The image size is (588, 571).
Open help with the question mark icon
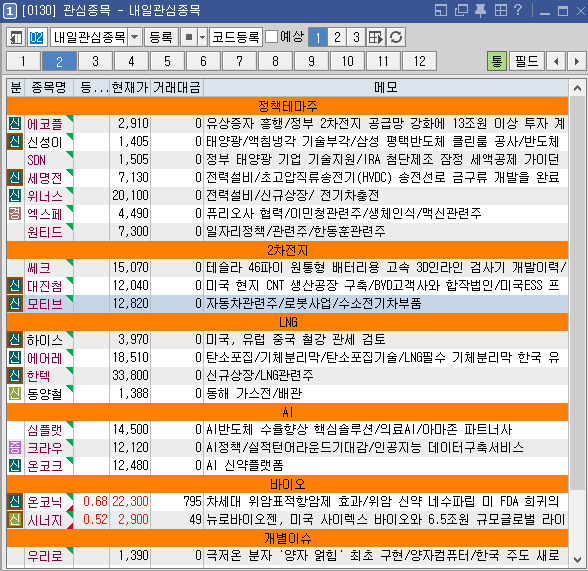coord(518,10)
